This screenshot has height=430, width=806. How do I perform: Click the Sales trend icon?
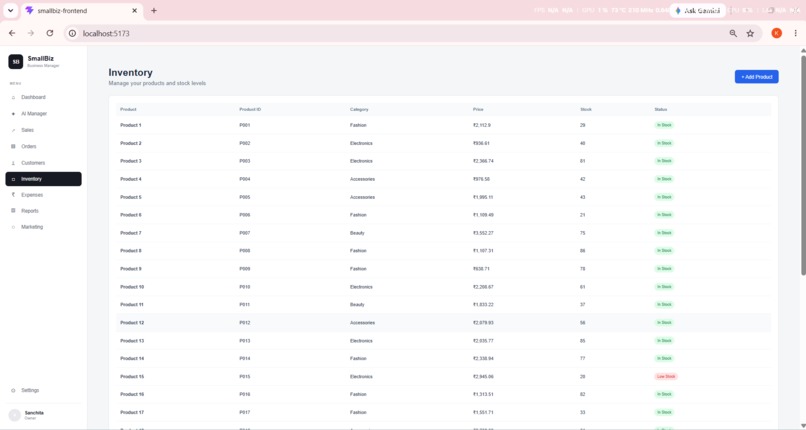pos(13,130)
